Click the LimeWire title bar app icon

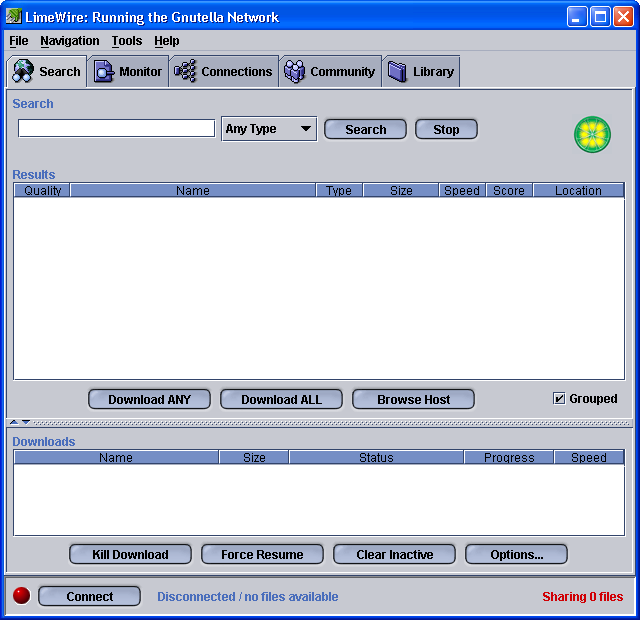tap(13, 16)
